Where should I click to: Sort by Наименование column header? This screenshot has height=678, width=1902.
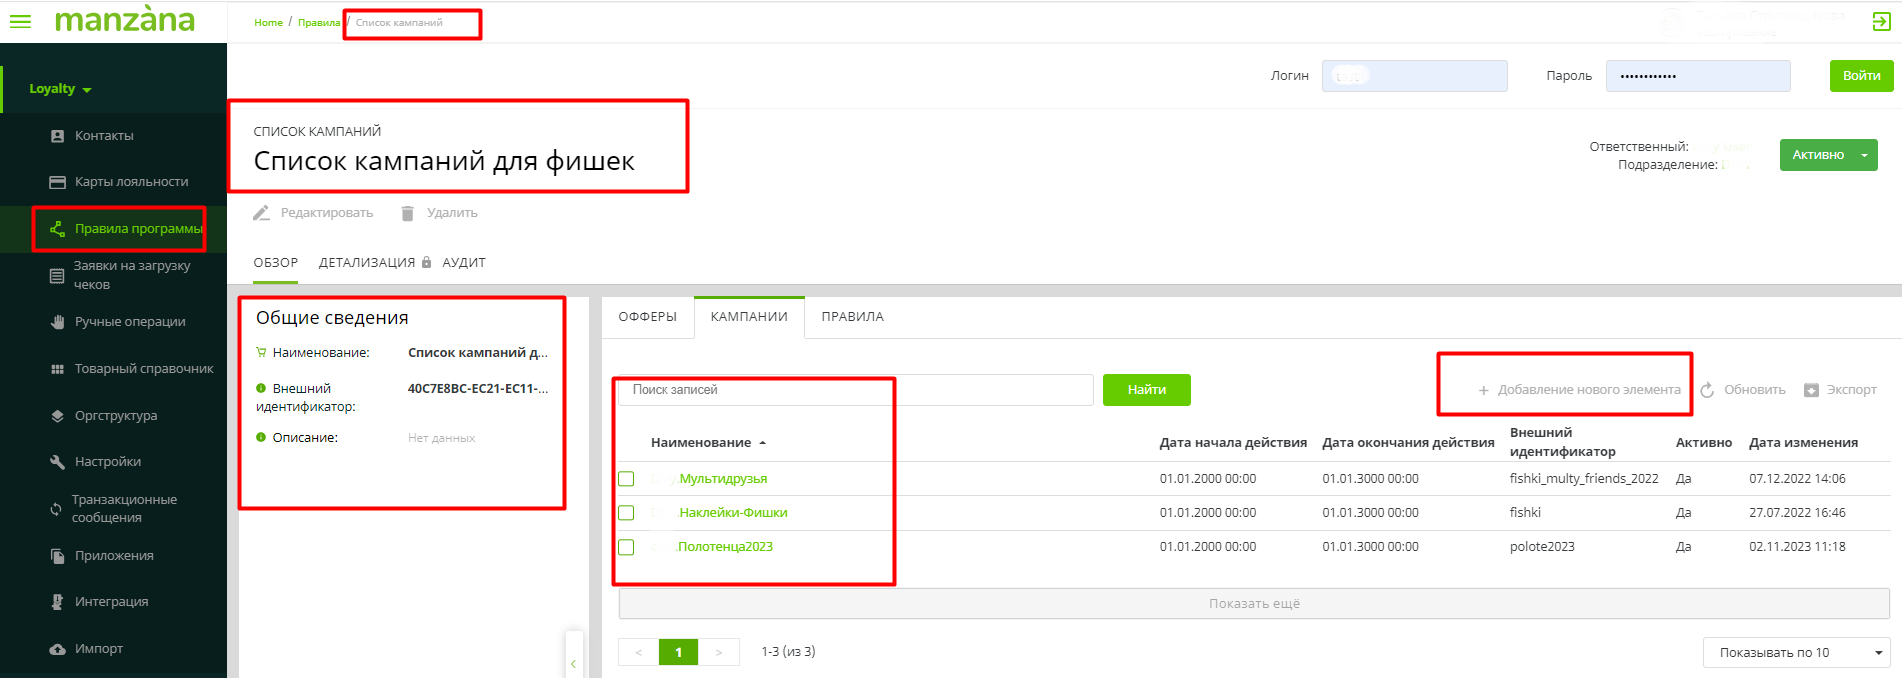tap(701, 443)
